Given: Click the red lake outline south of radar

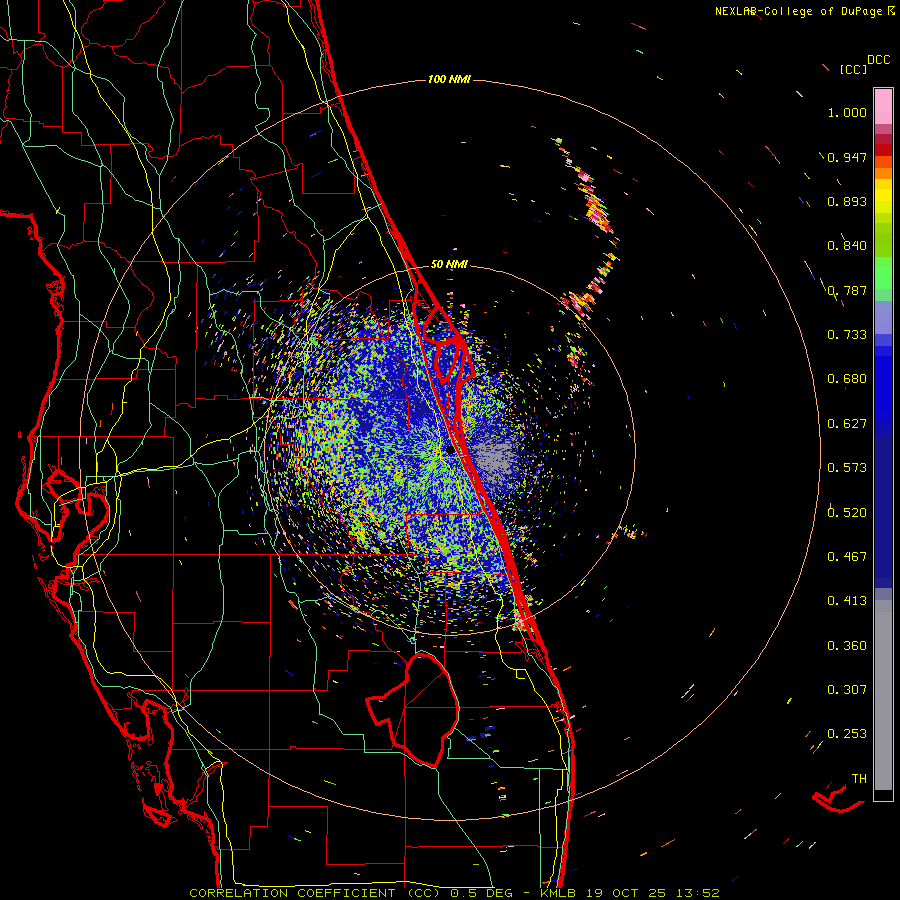Looking at the screenshot, I should (x=413, y=709).
